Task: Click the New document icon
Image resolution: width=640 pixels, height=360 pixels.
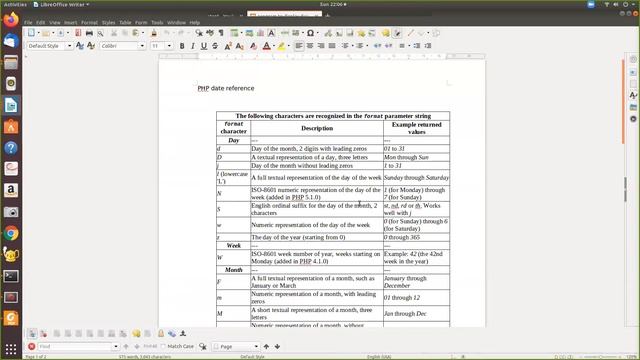Action: (x=31, y=33)
